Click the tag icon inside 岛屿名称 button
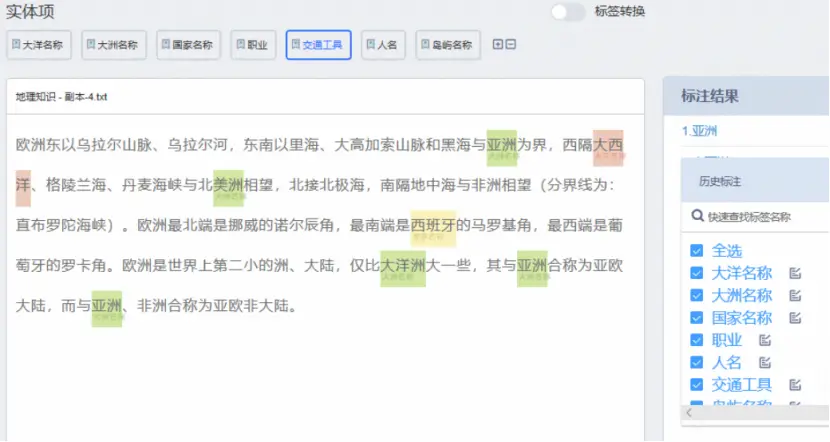 425,44
